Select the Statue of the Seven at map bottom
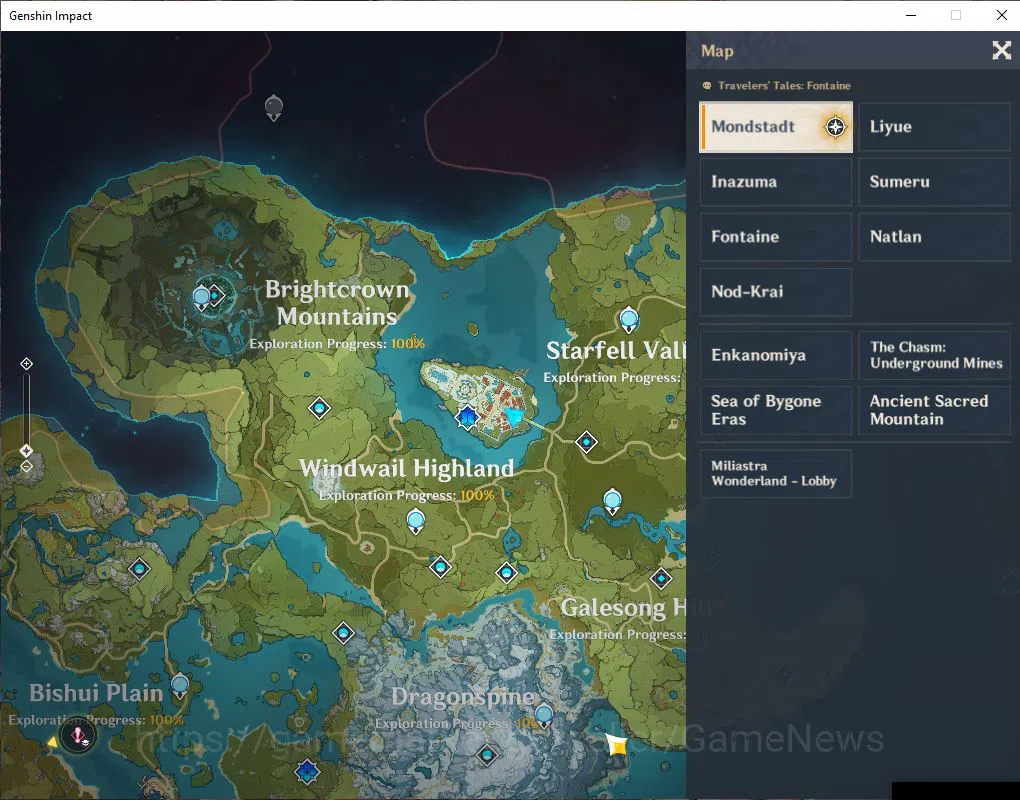 (307, 772)
